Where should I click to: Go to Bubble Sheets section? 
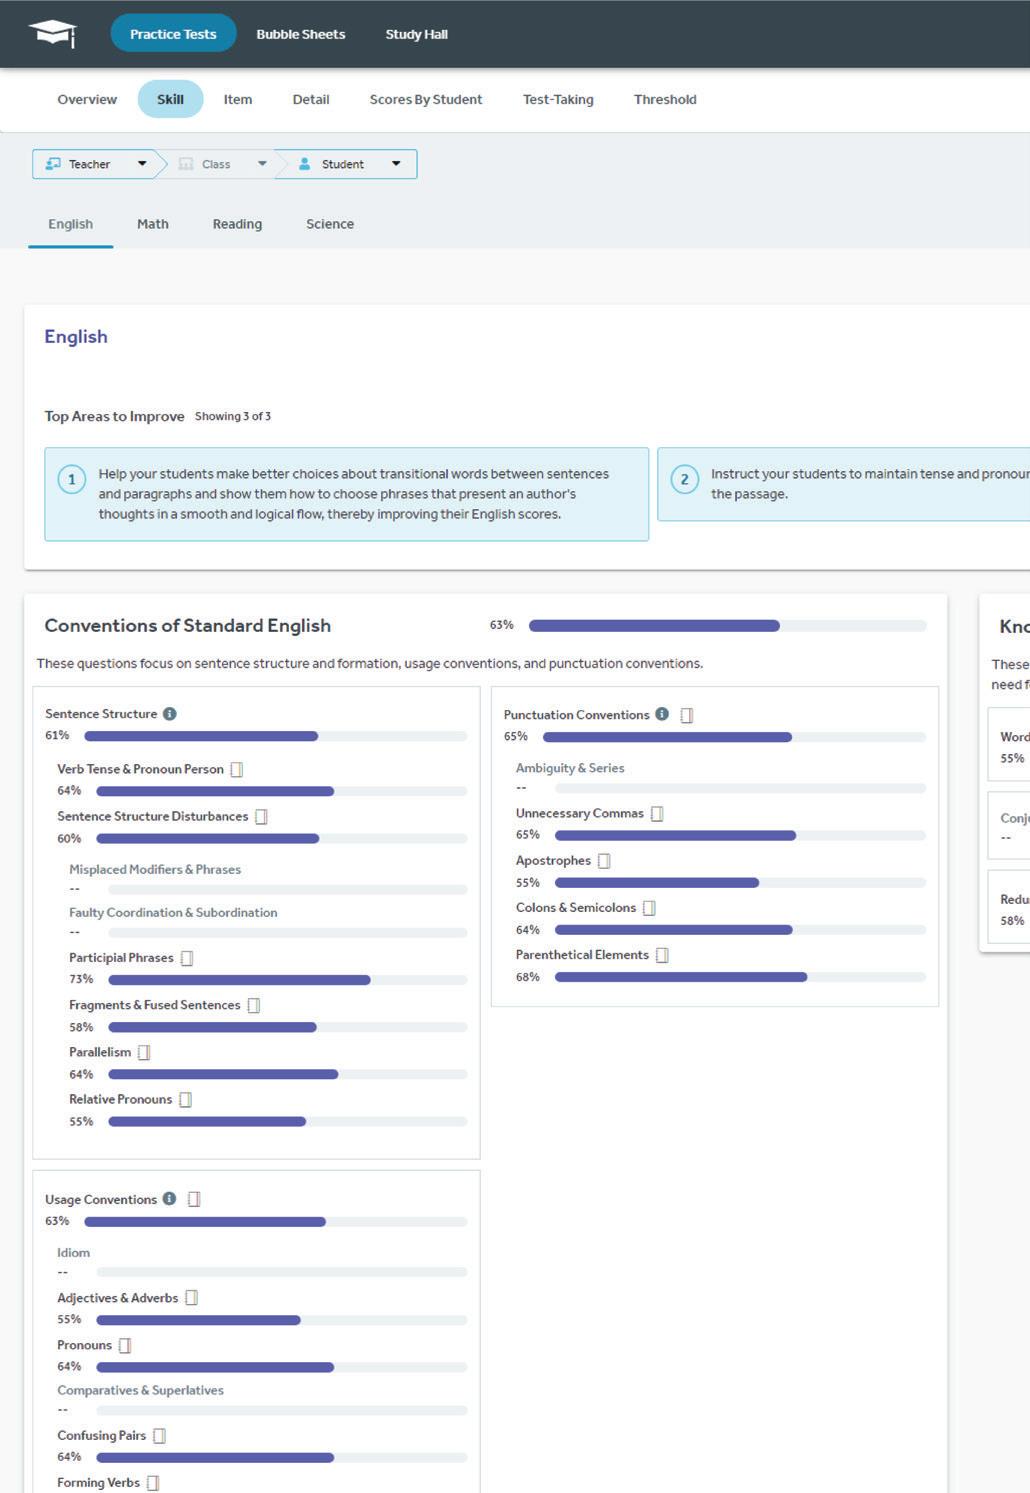[x=301, y=34]
